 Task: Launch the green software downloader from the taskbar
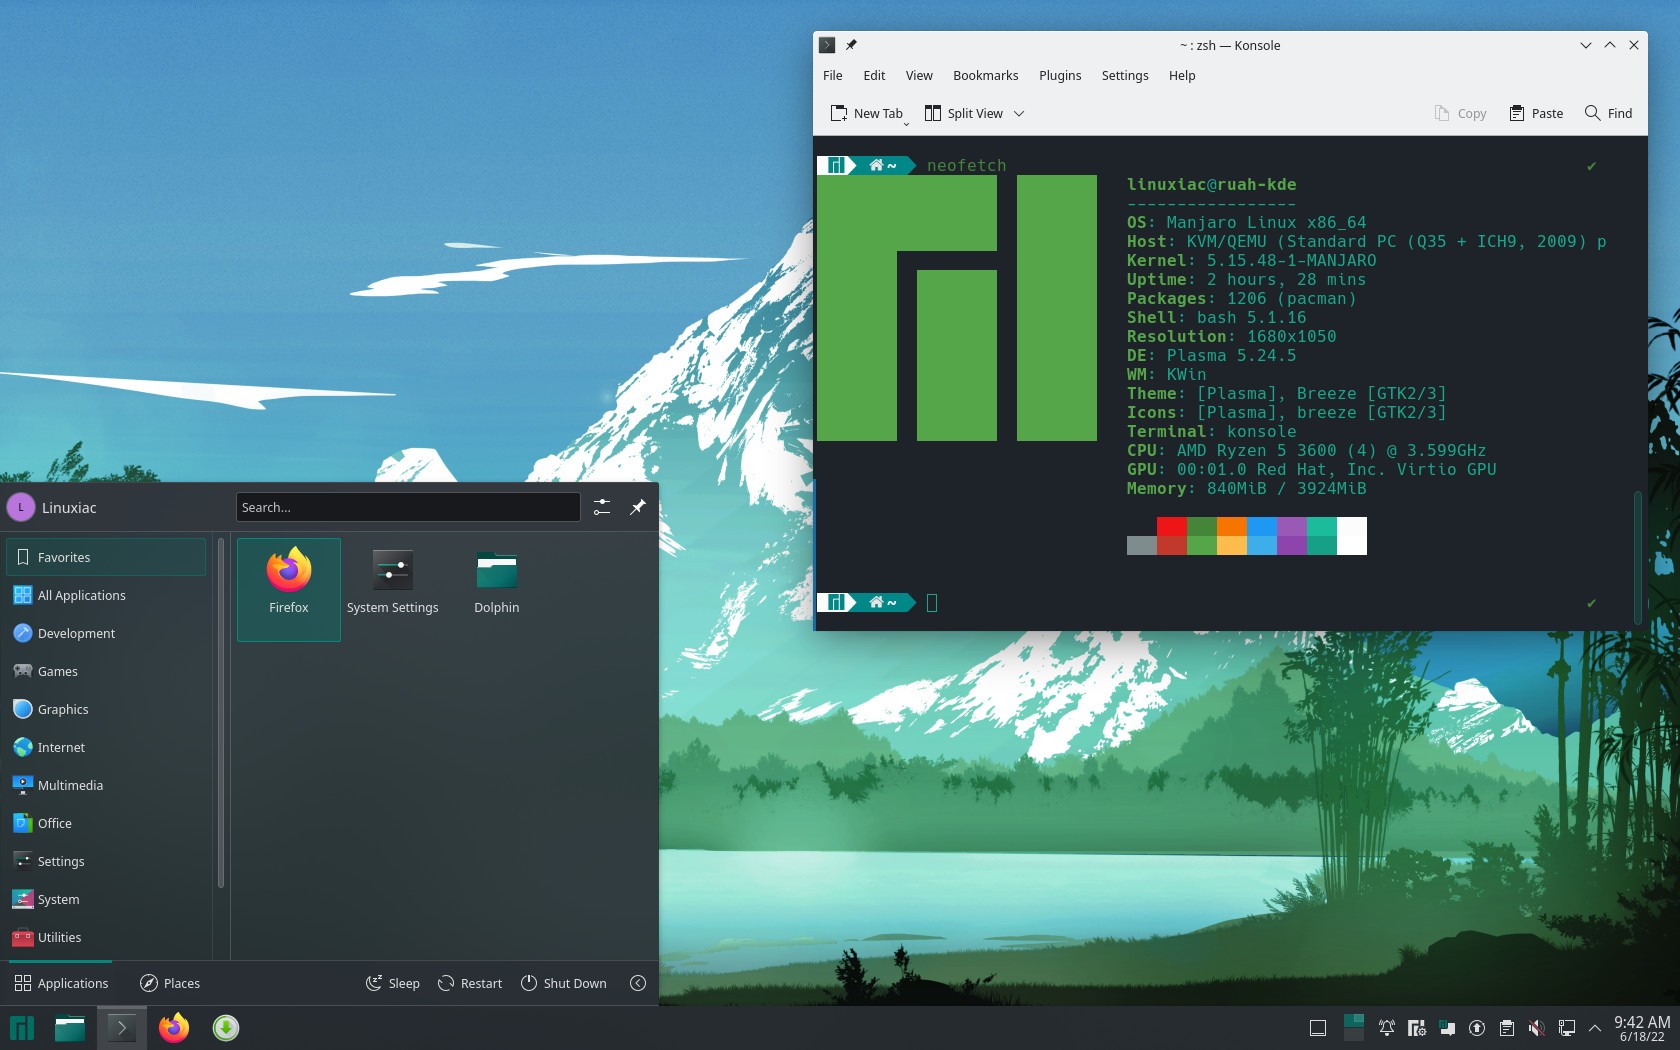coord(225,1028)
